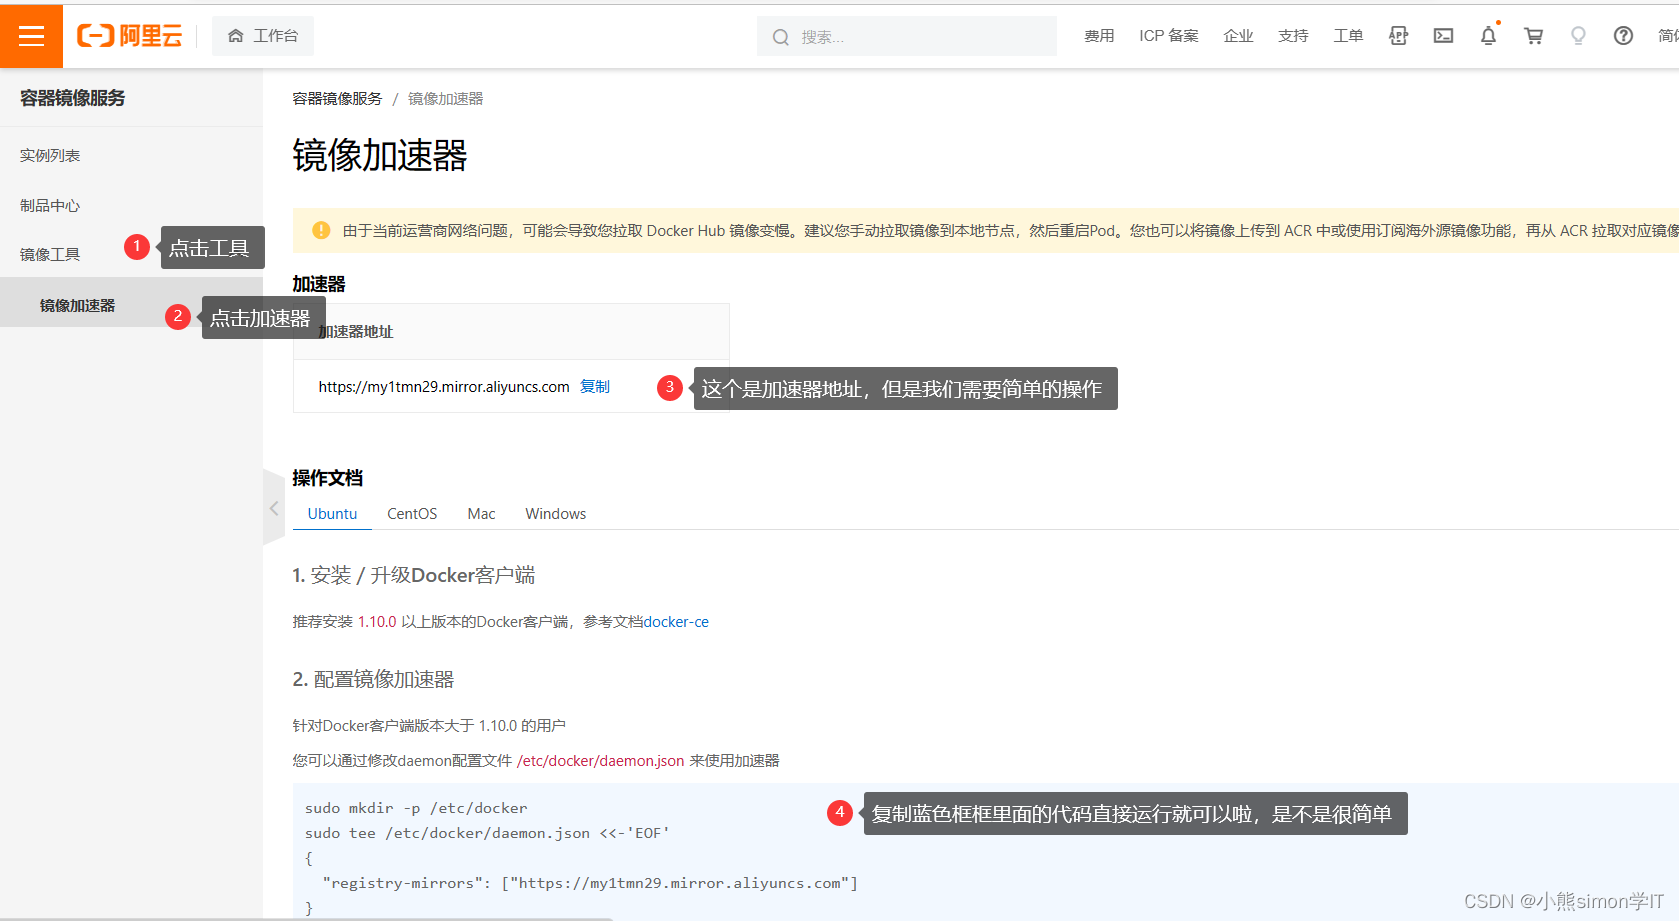Open the hamburger main menu
This screenshot has width=1679, height=921.
click(x=31, y=36)
